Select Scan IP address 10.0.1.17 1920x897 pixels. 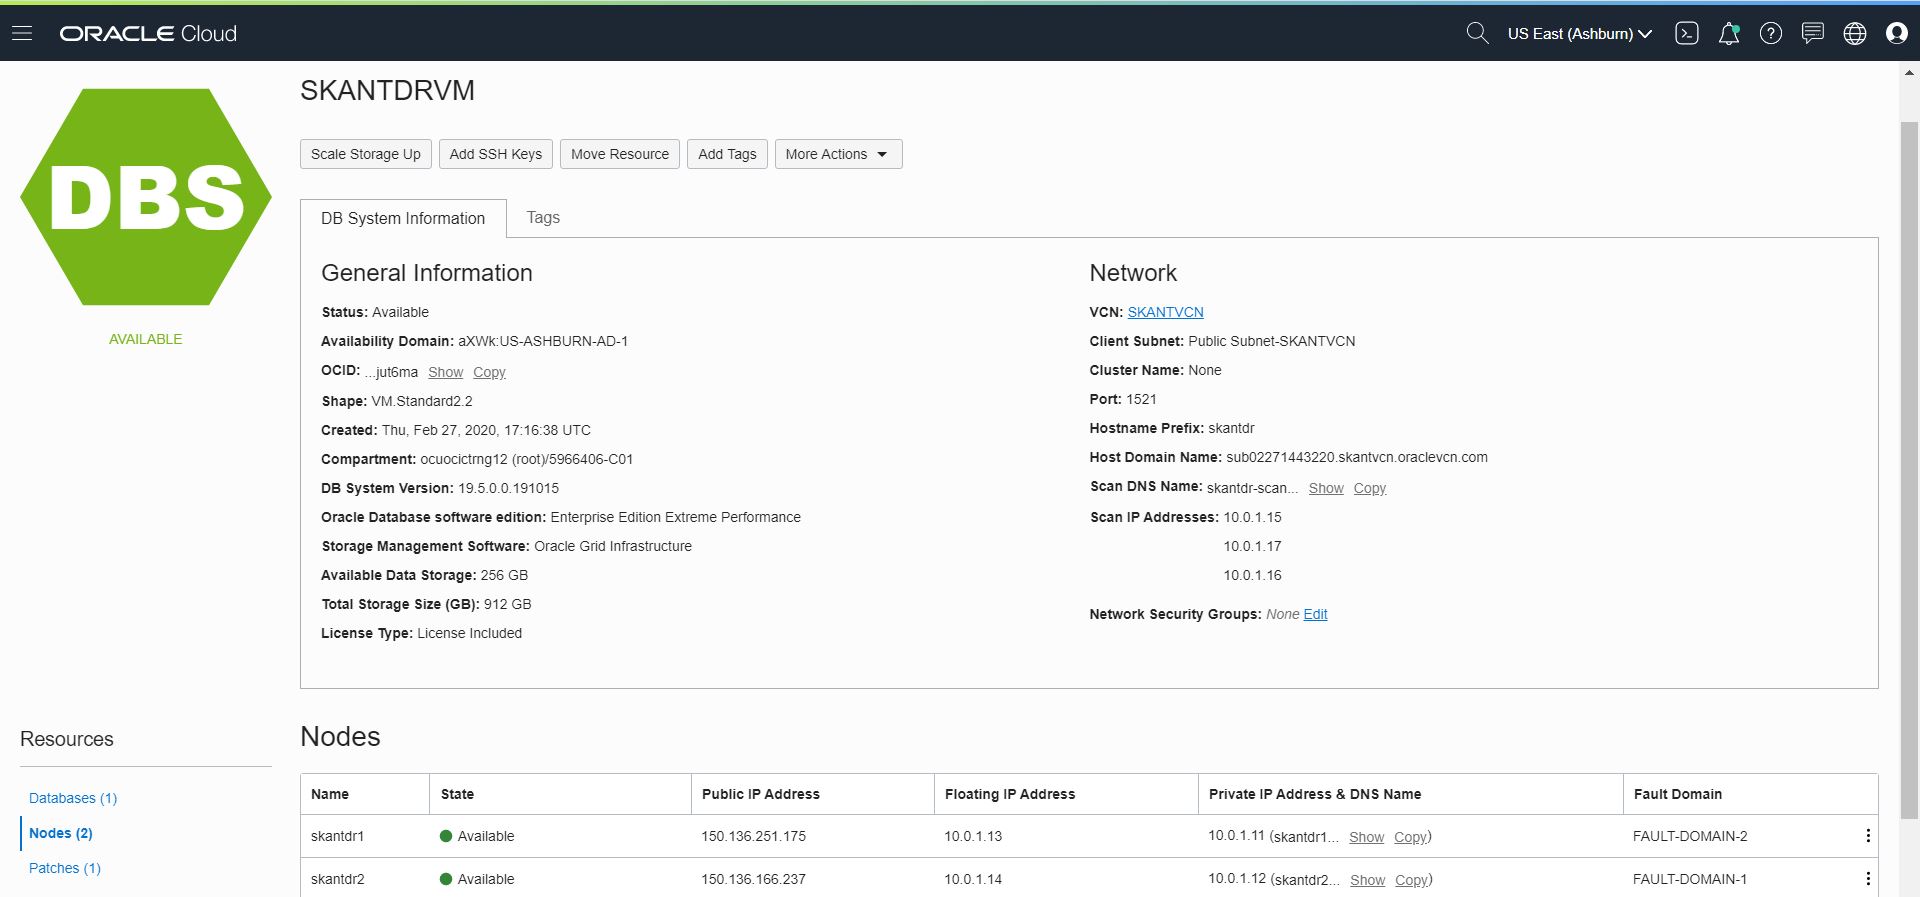[1252, 546]
